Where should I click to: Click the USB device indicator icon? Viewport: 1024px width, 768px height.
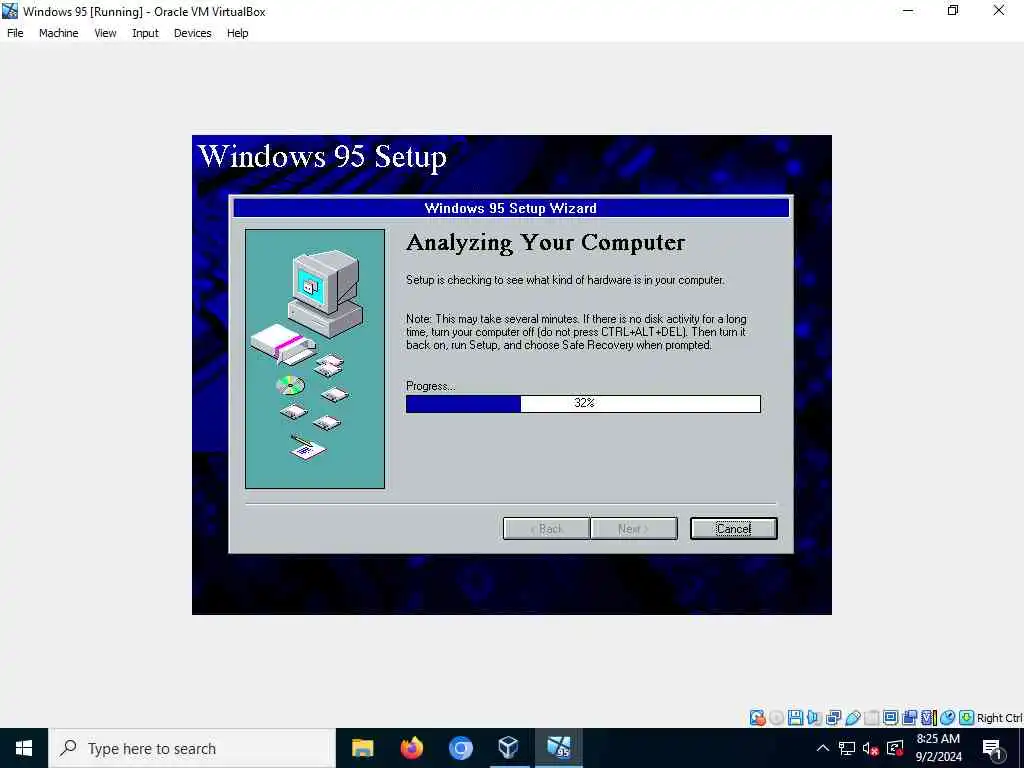coord(853,718)
